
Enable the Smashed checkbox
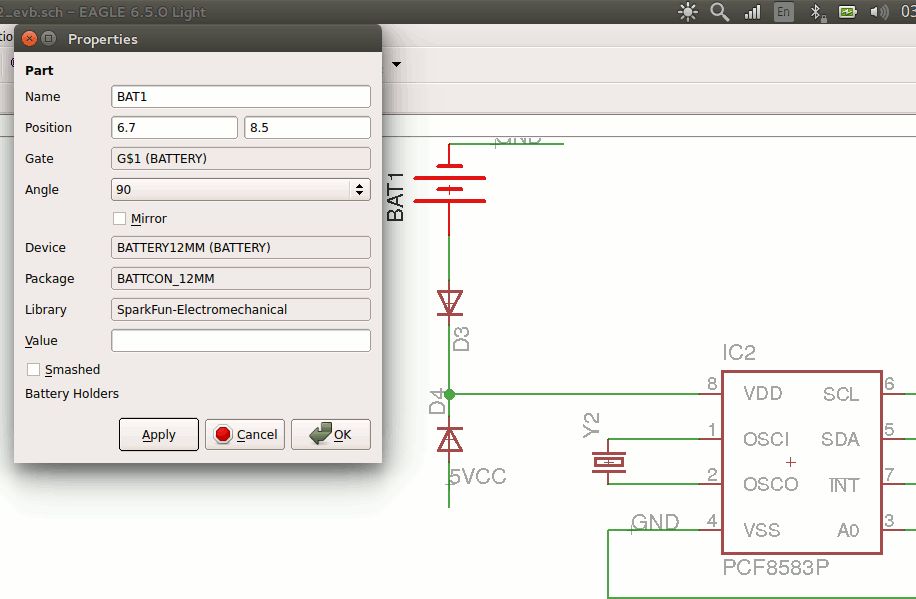pyautogui.click(x=34, y=369)
